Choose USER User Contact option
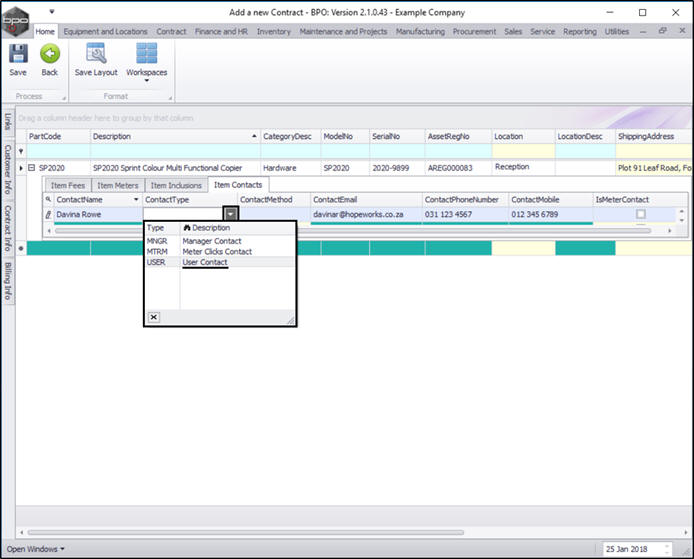 [220, 262]
